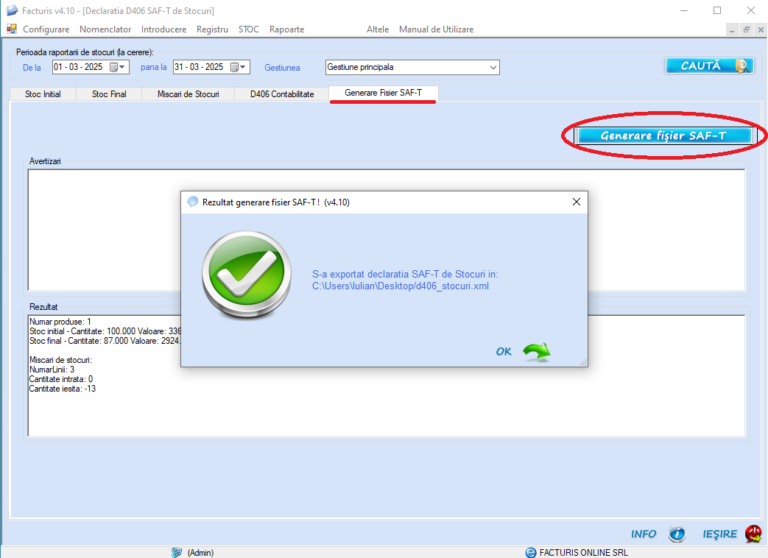
Task: Switch to the Miscari de Stocuri tab
Action: [188, 93]
